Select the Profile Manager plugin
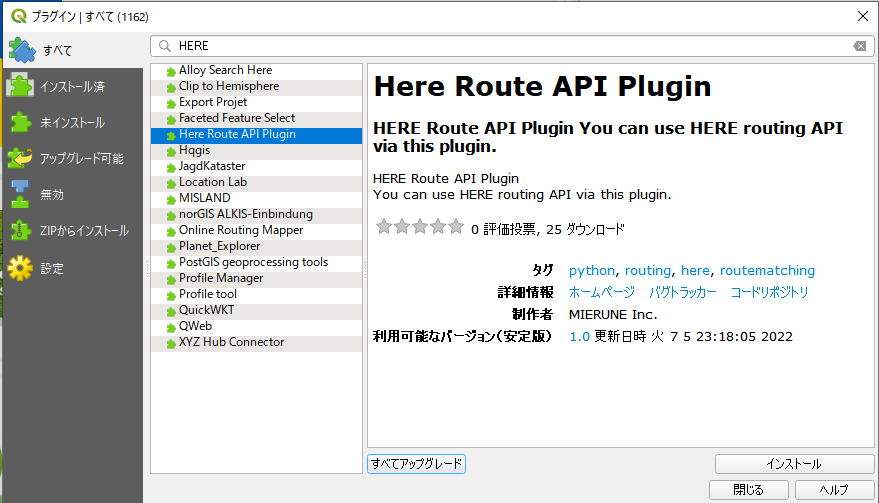This screenshot has width=879, height=503. click(x=256, y=278)
